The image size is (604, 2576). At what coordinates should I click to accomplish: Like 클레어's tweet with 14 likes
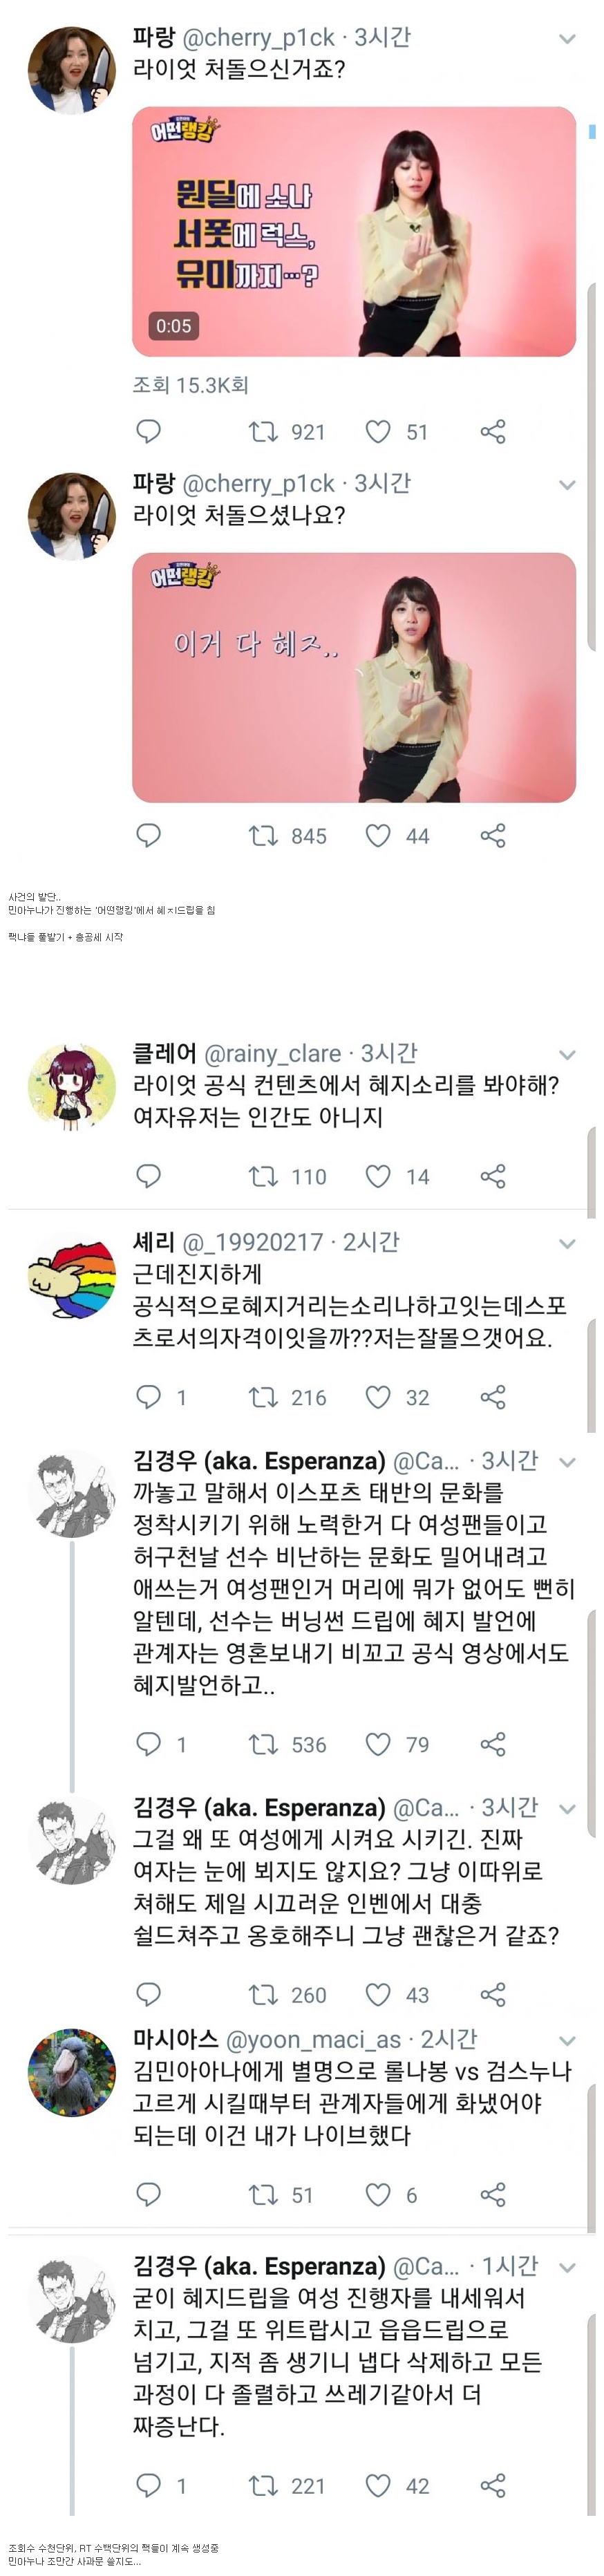[378, 1176]
